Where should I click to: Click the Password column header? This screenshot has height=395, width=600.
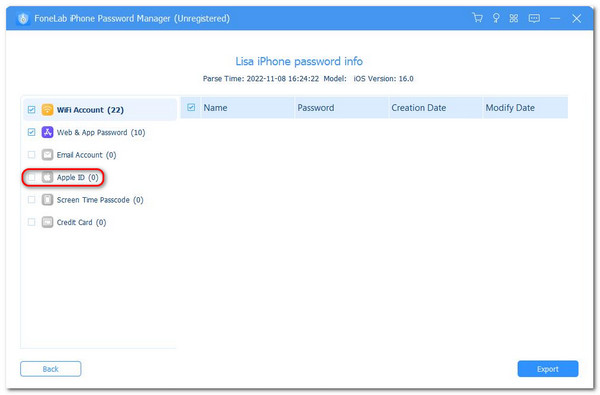(x=341, y=108)
